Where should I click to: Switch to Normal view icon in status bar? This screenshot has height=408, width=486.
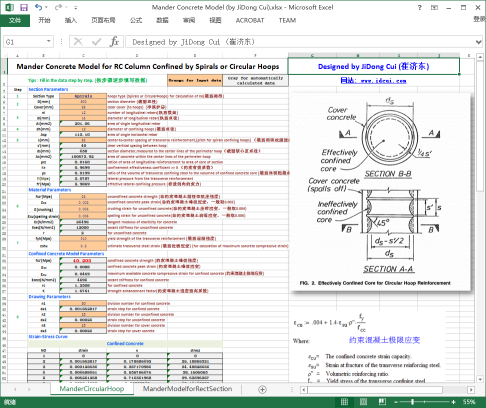344,402
